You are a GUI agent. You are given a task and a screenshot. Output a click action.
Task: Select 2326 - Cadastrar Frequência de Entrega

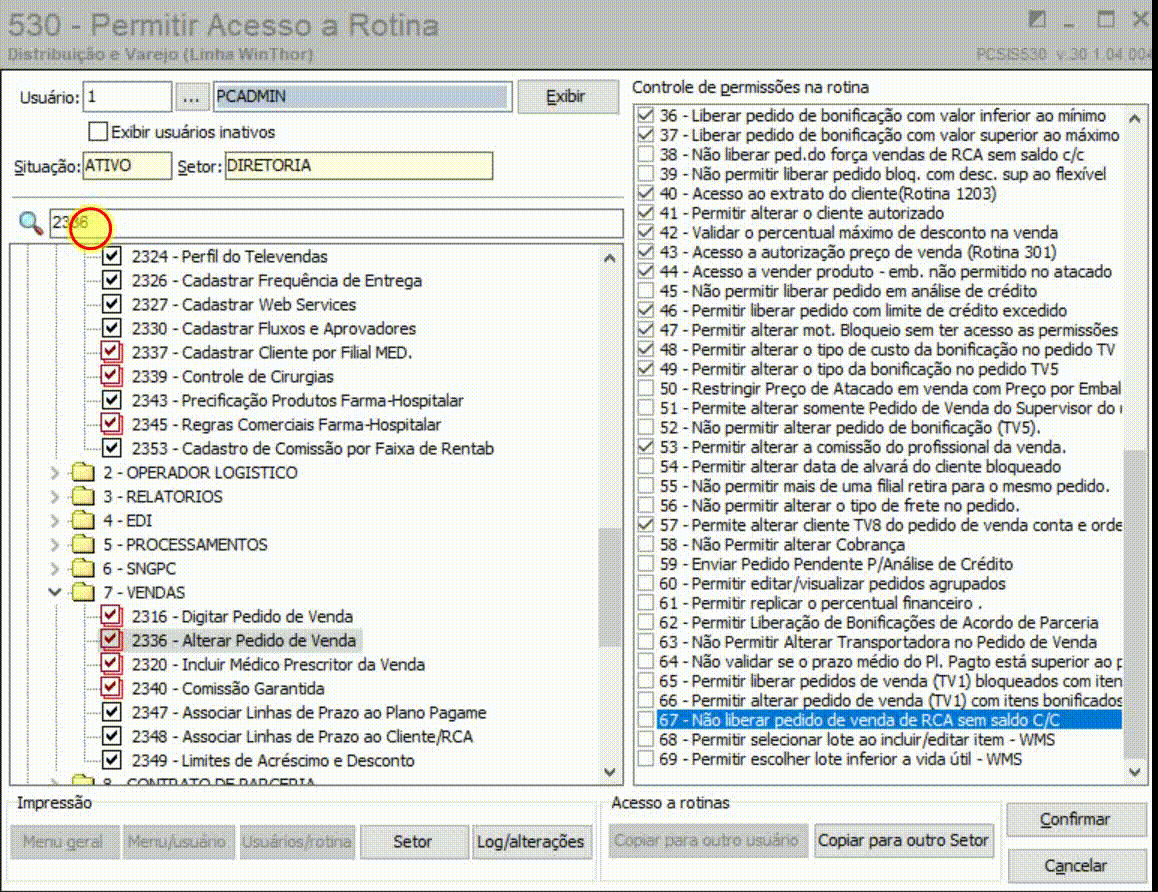pyautogui.click(x=276, y=281)
